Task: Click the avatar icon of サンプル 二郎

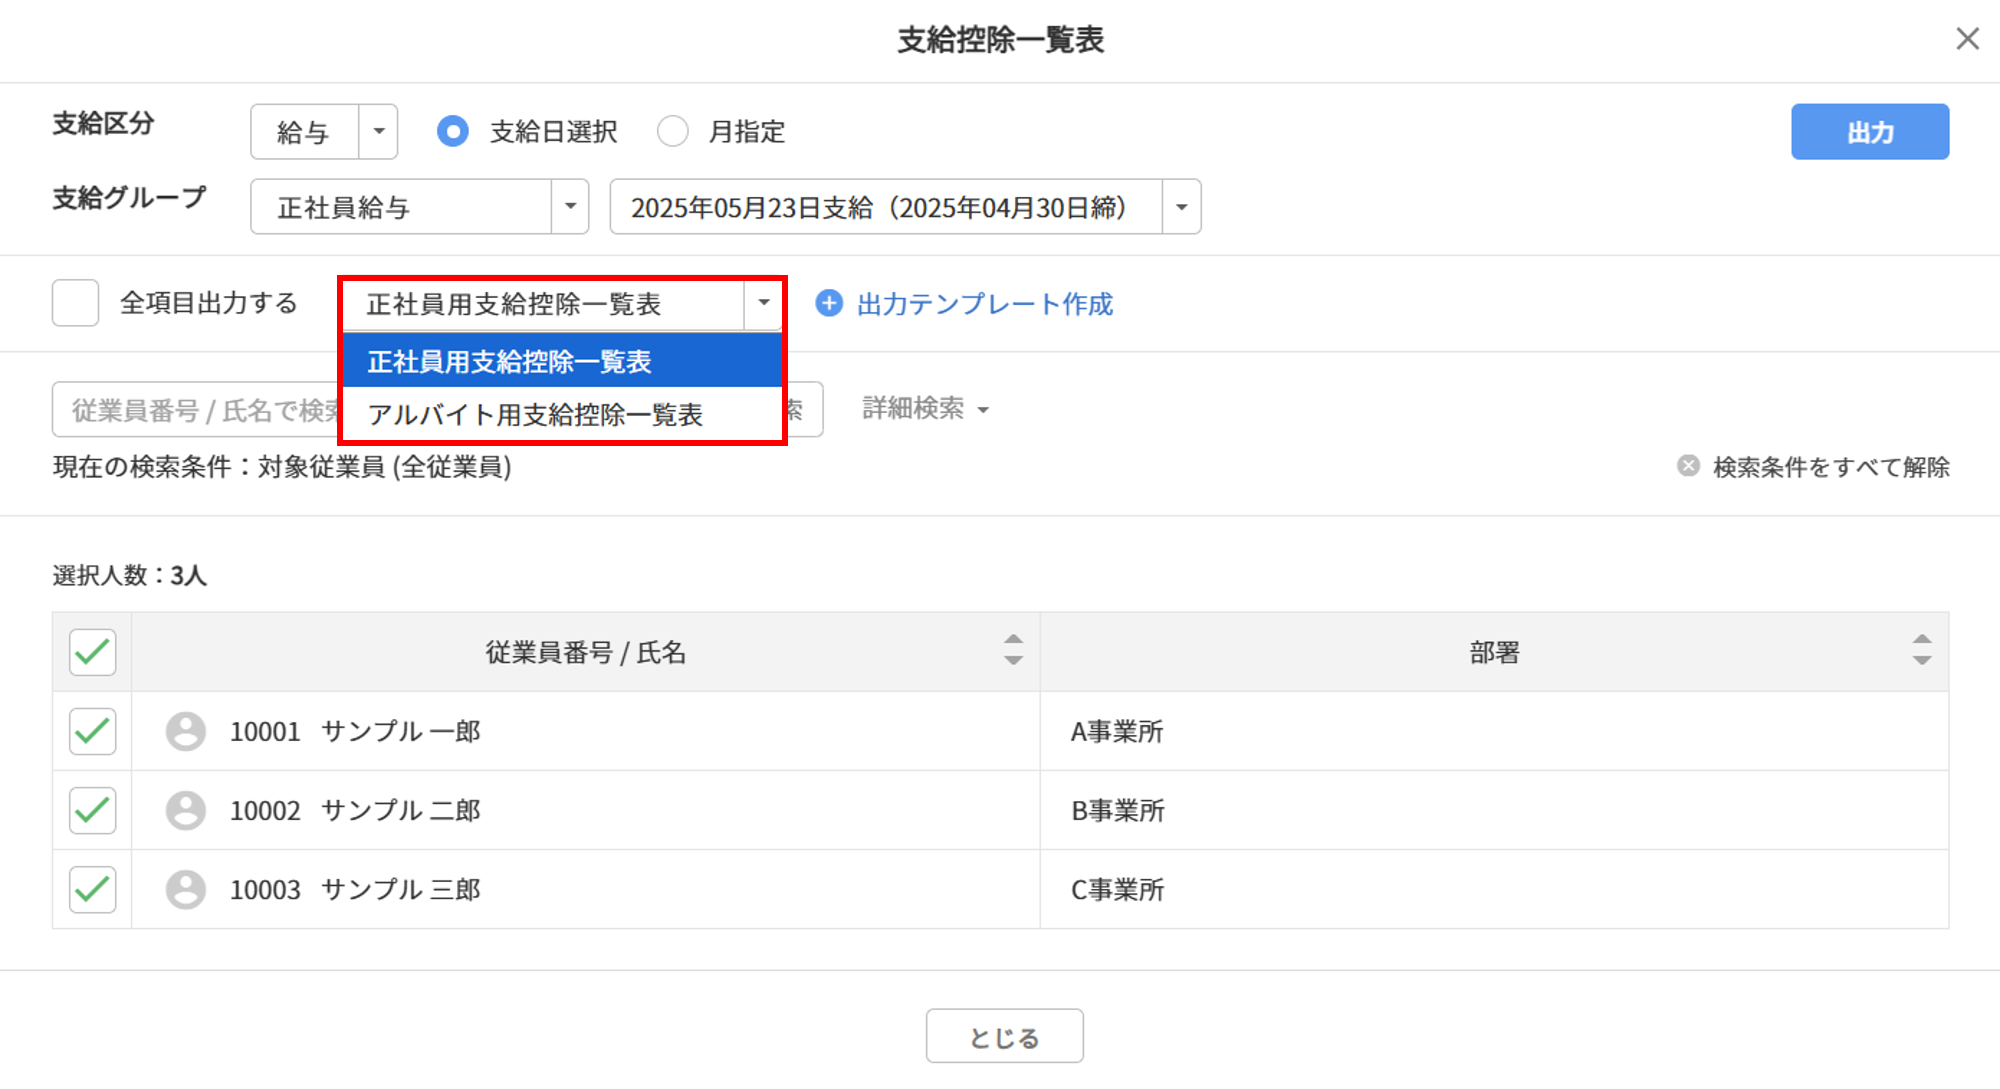Action: point(186,810)
